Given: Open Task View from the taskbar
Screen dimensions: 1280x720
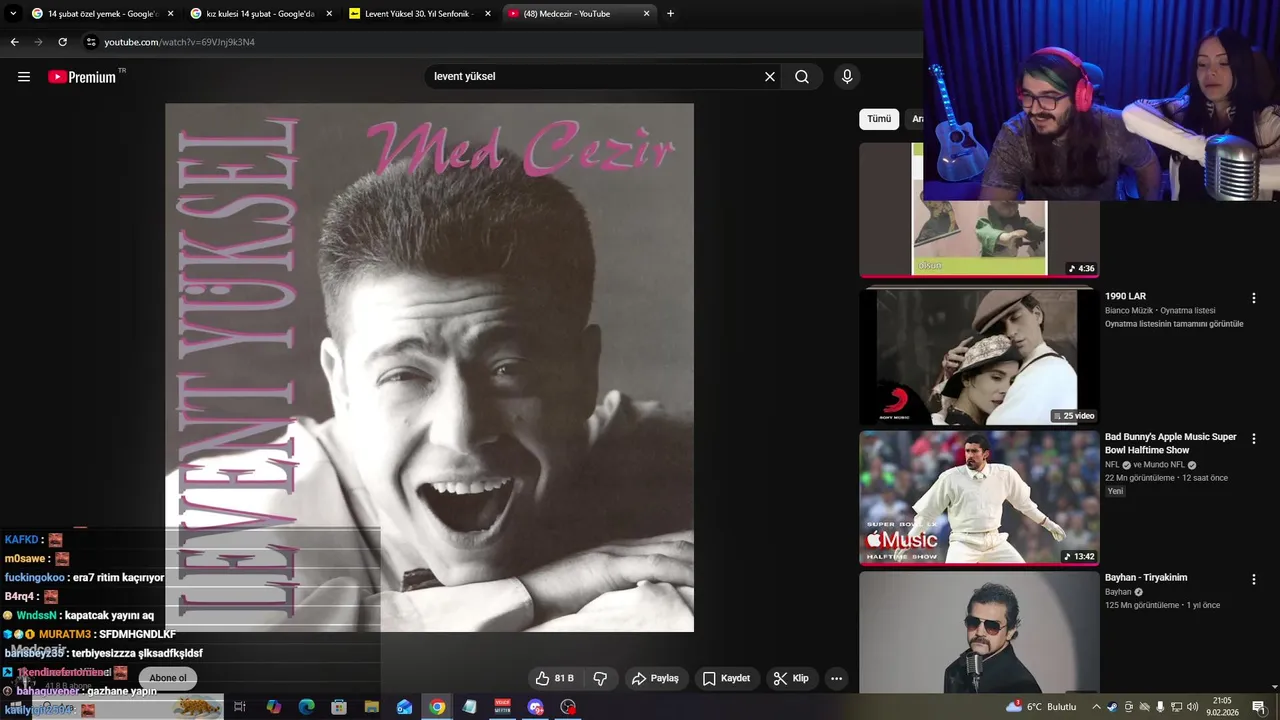Looking at the screenshot, I should click(240, 707).
